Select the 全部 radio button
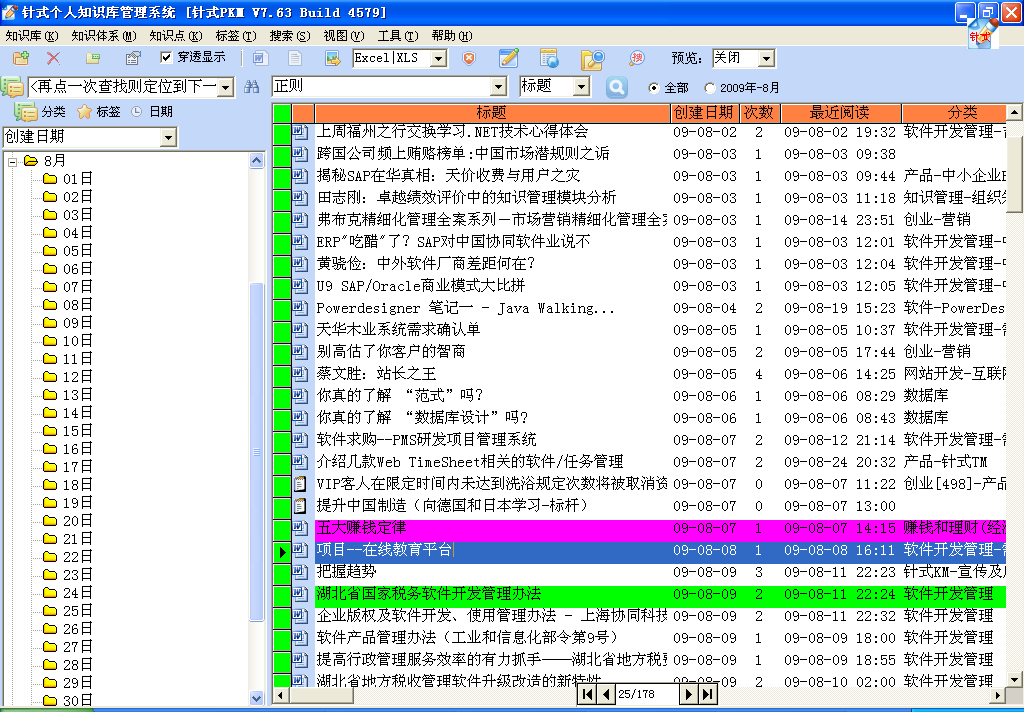1024x712 pixels. [x=655, y=88]
